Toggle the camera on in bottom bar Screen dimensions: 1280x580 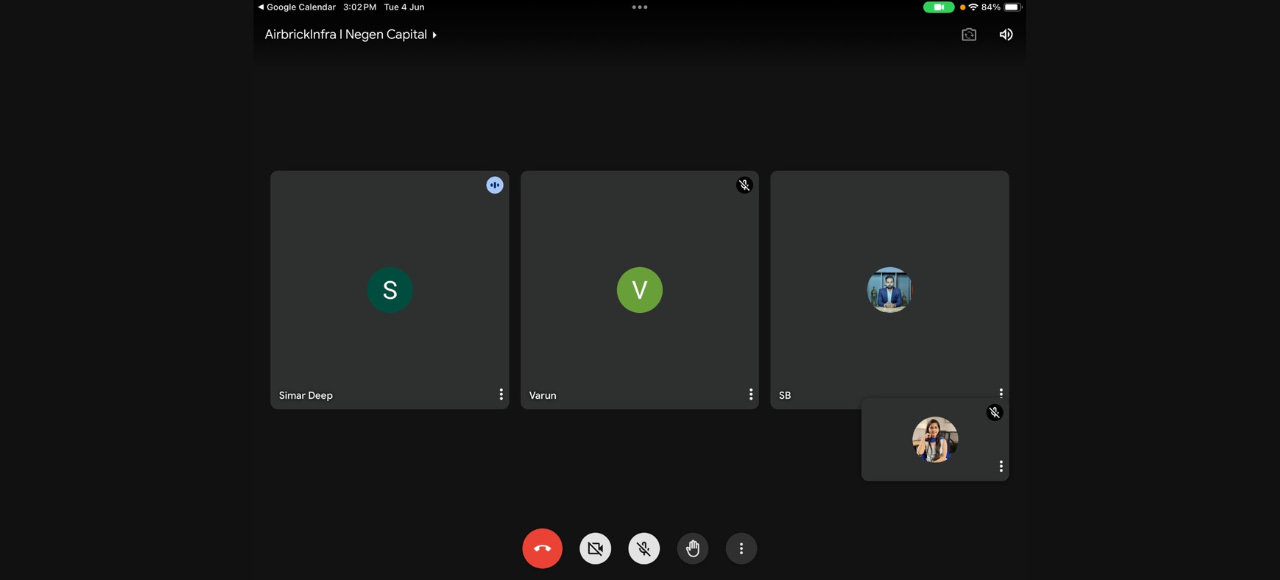tap(595, 548)
